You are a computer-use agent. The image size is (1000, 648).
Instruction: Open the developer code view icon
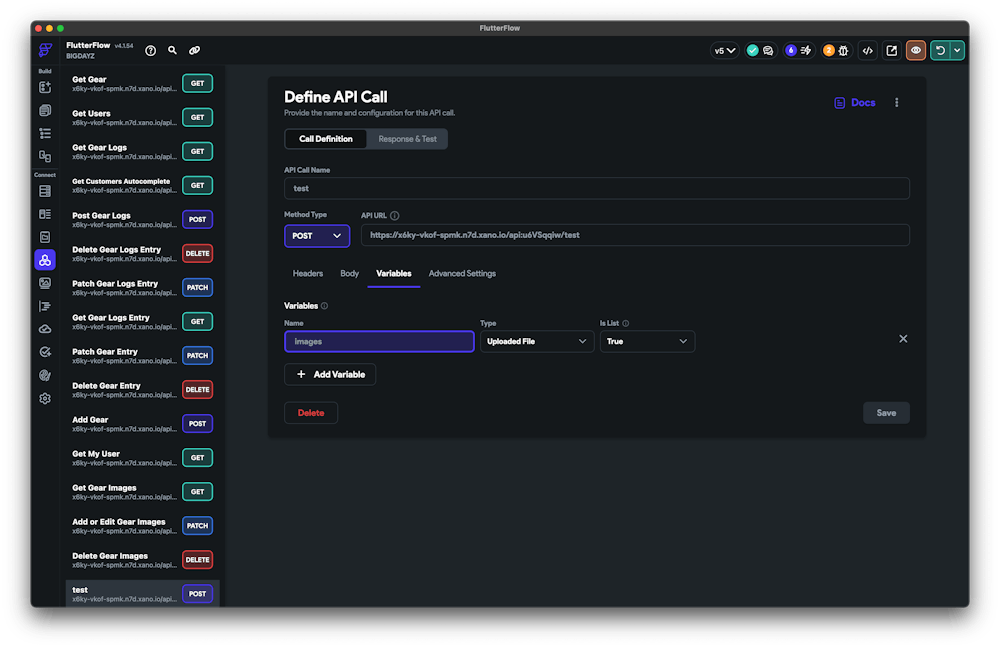click(x=867, y=50)
